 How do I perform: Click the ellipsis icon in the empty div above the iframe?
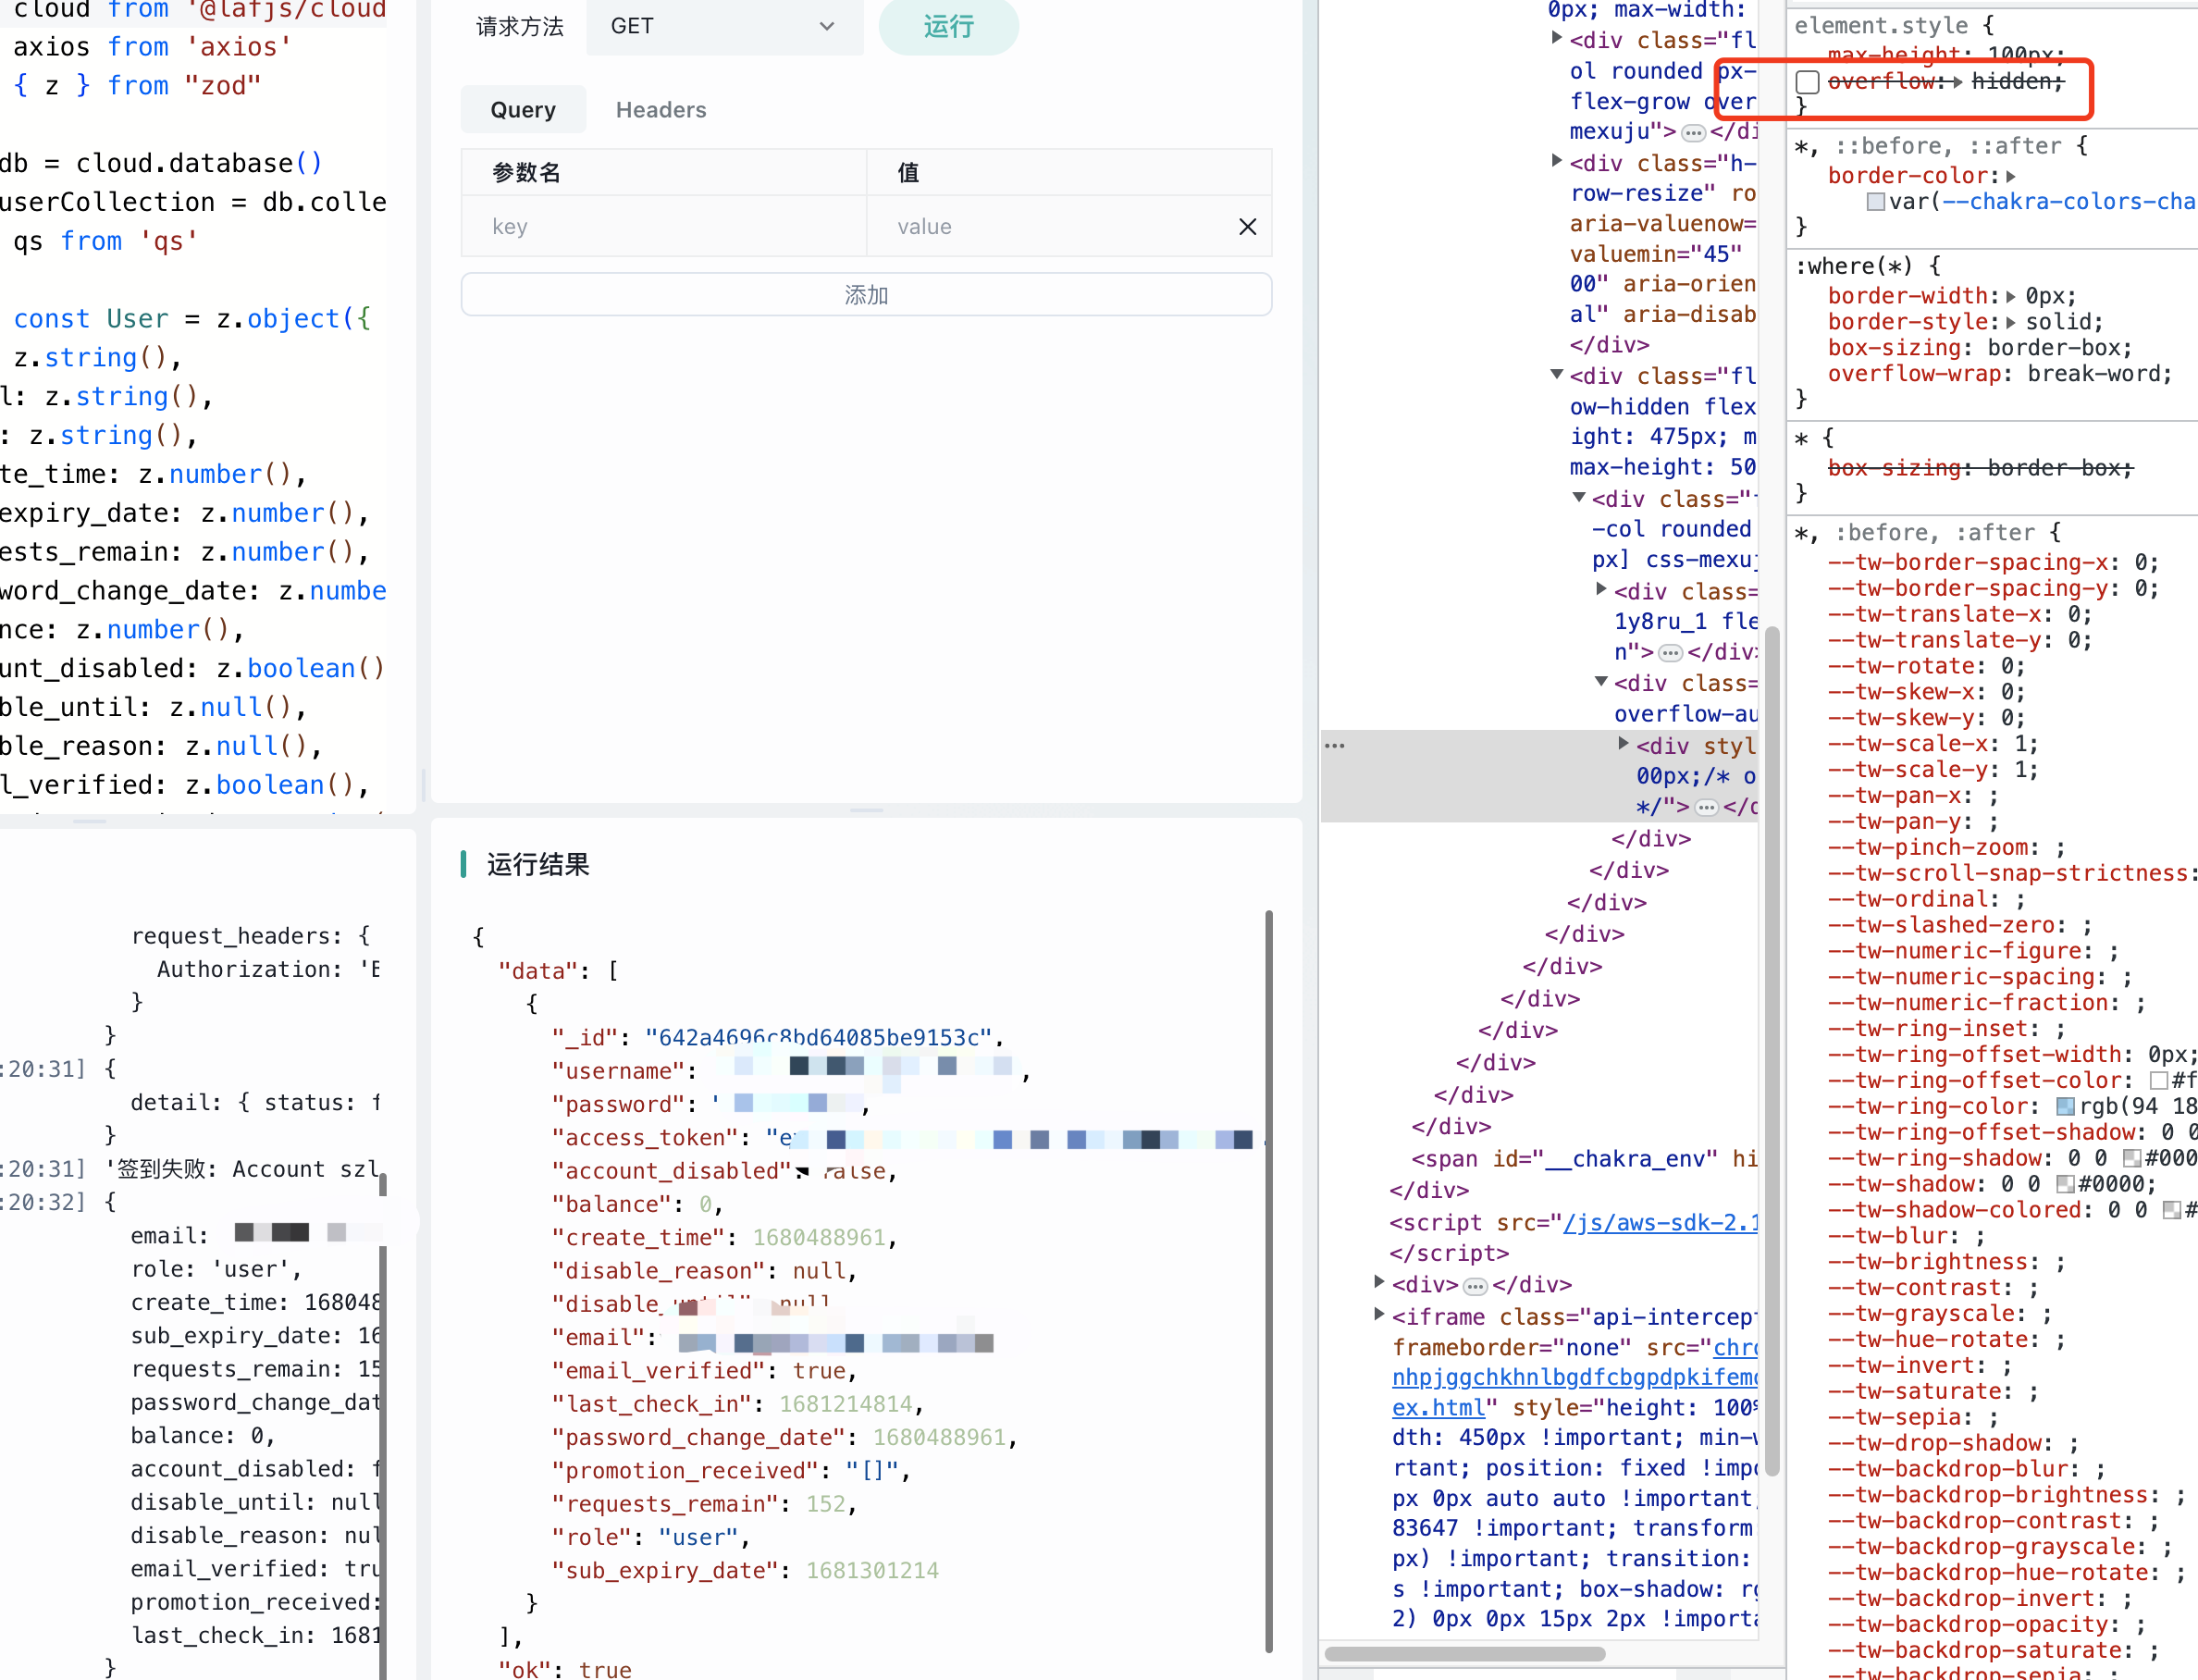click(x=1476, y=1286)
